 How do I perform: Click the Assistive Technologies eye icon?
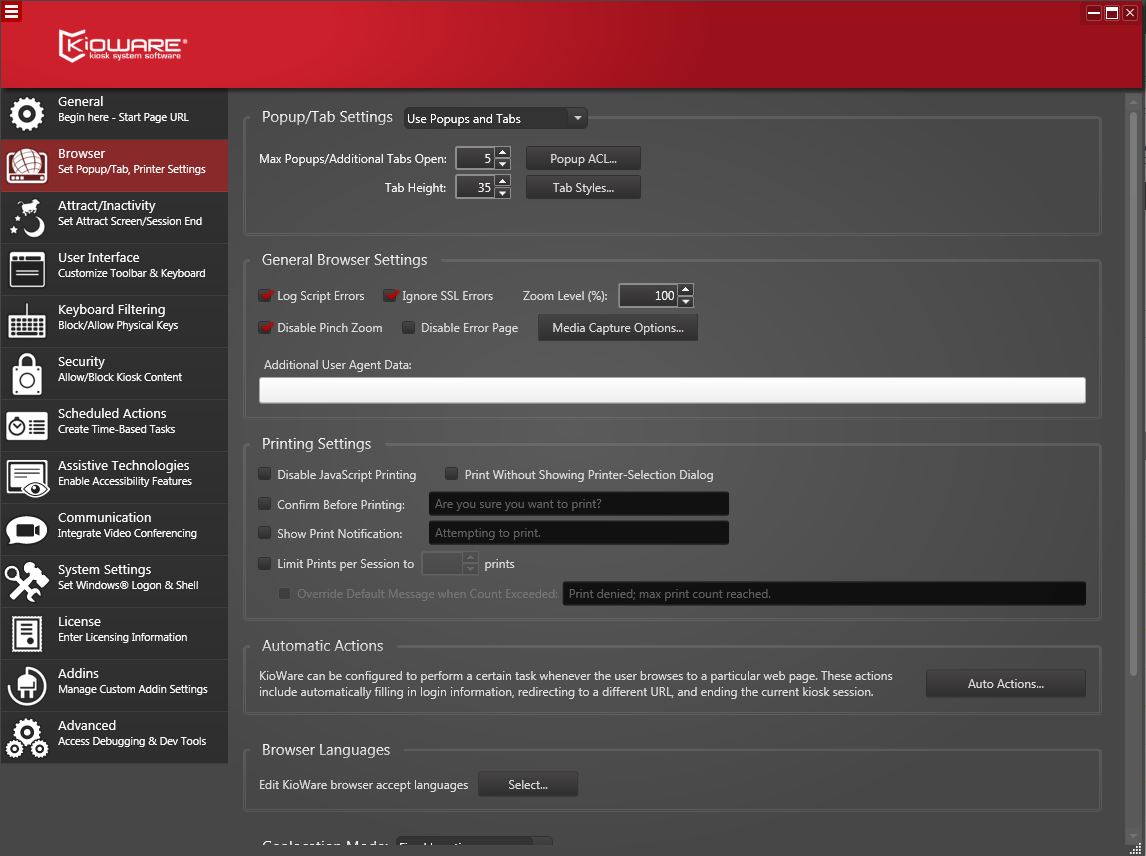(27, 478)
